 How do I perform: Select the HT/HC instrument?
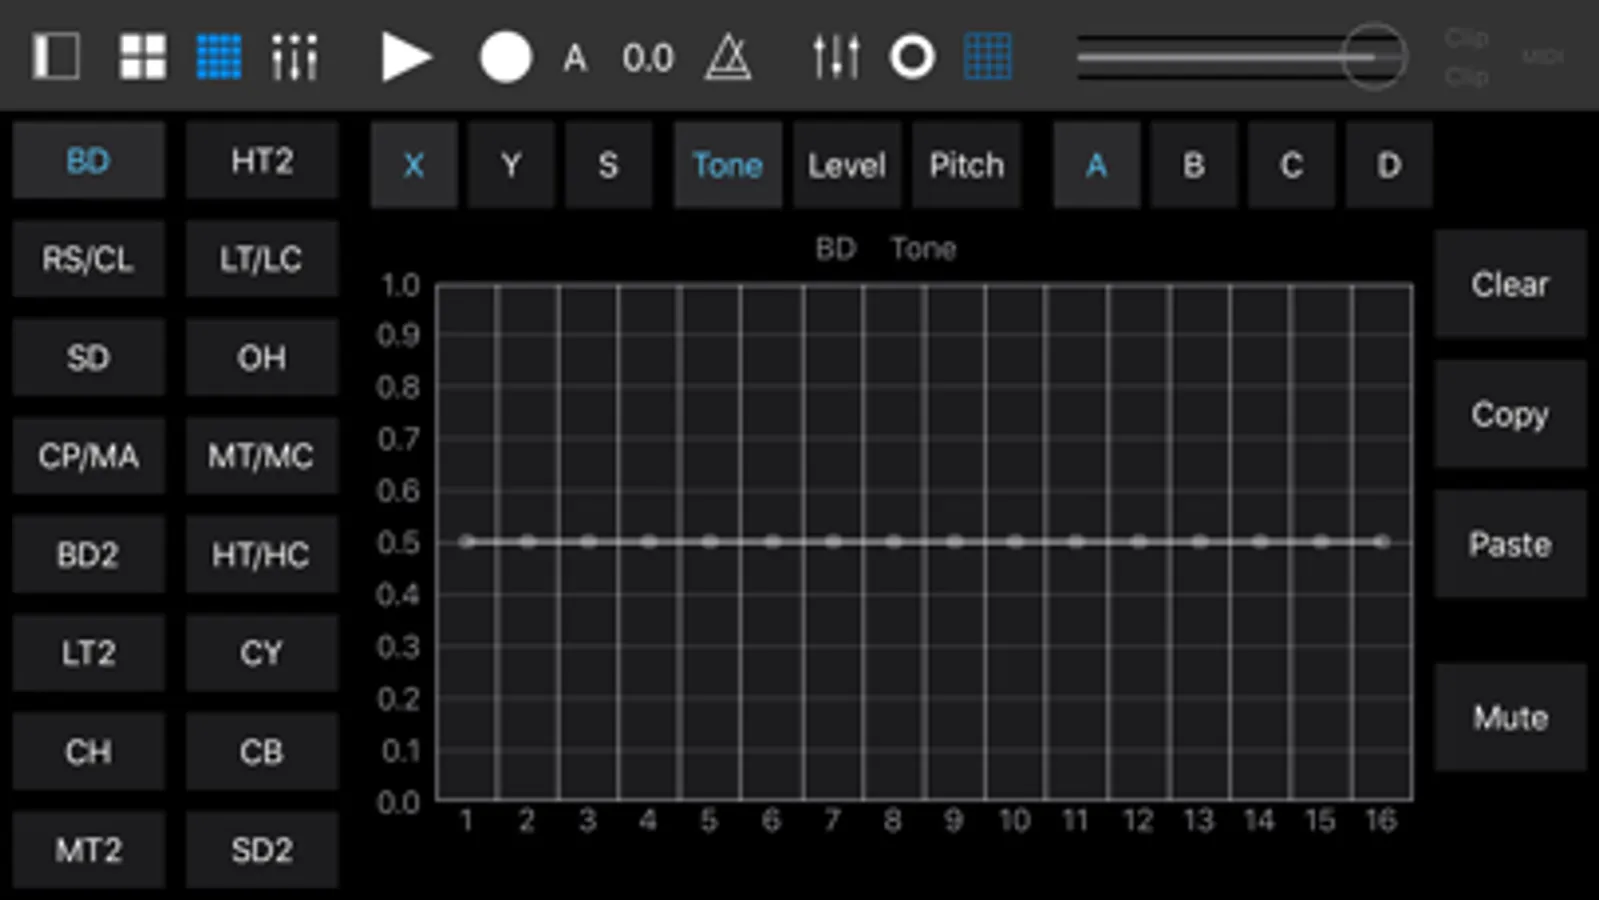pos(262,554)
